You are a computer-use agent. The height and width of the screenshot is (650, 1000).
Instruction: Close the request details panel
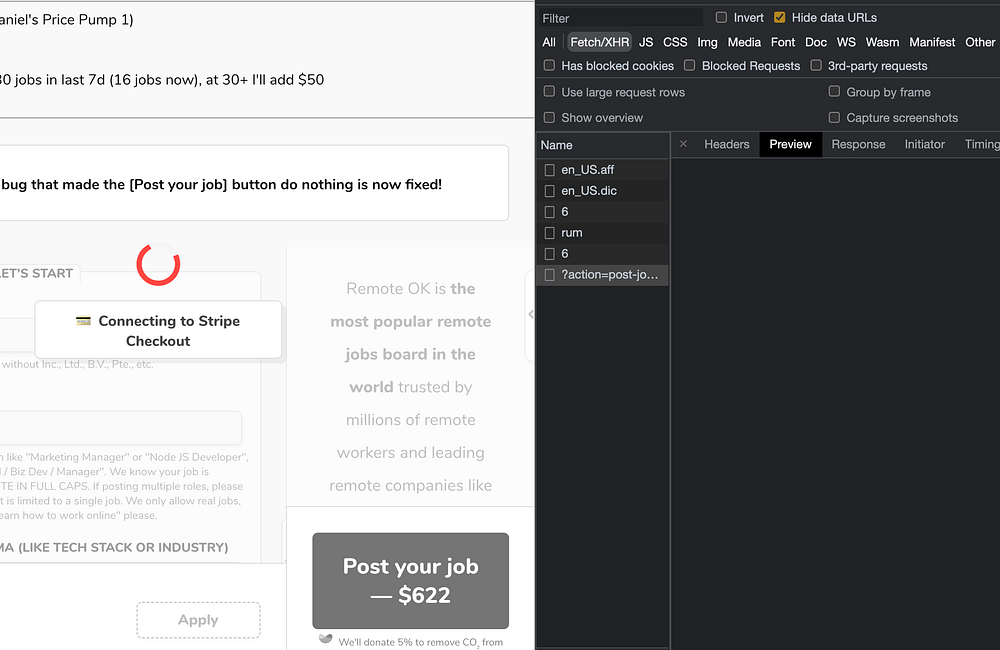click(683, 144)
